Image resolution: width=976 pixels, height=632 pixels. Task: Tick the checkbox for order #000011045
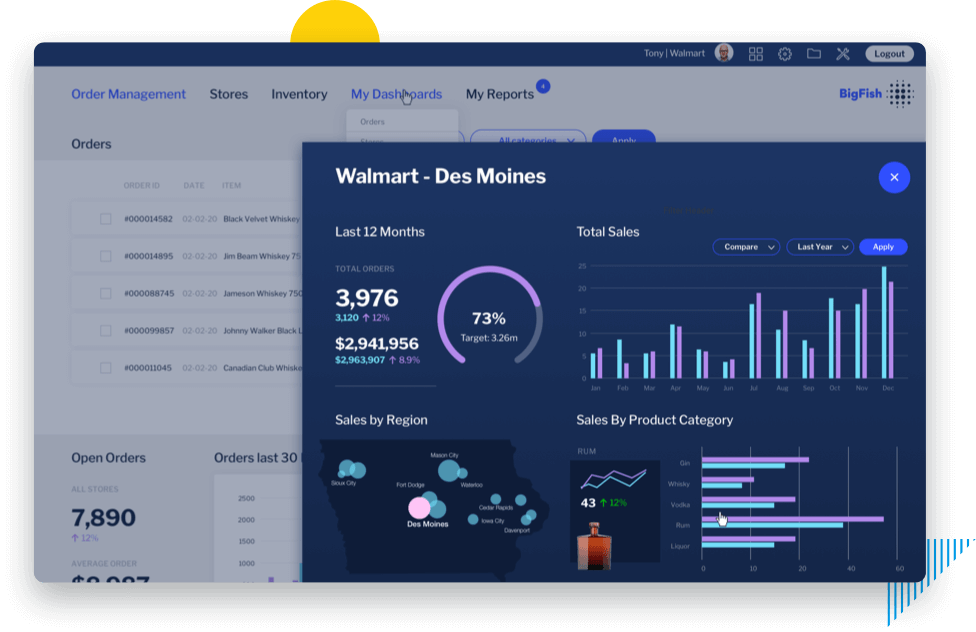pyautogui.click(x=106, y=368)
